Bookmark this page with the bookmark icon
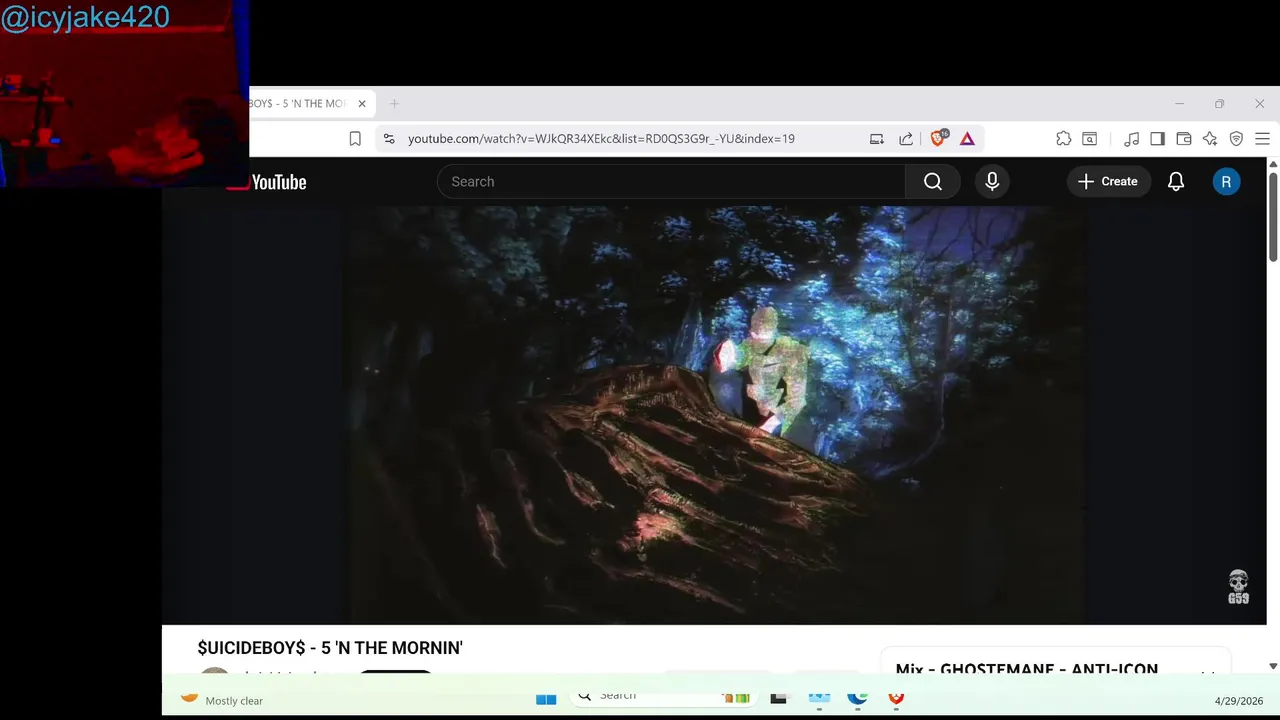The width and height of the screenshot is (1280, 720). pos(355,139)
